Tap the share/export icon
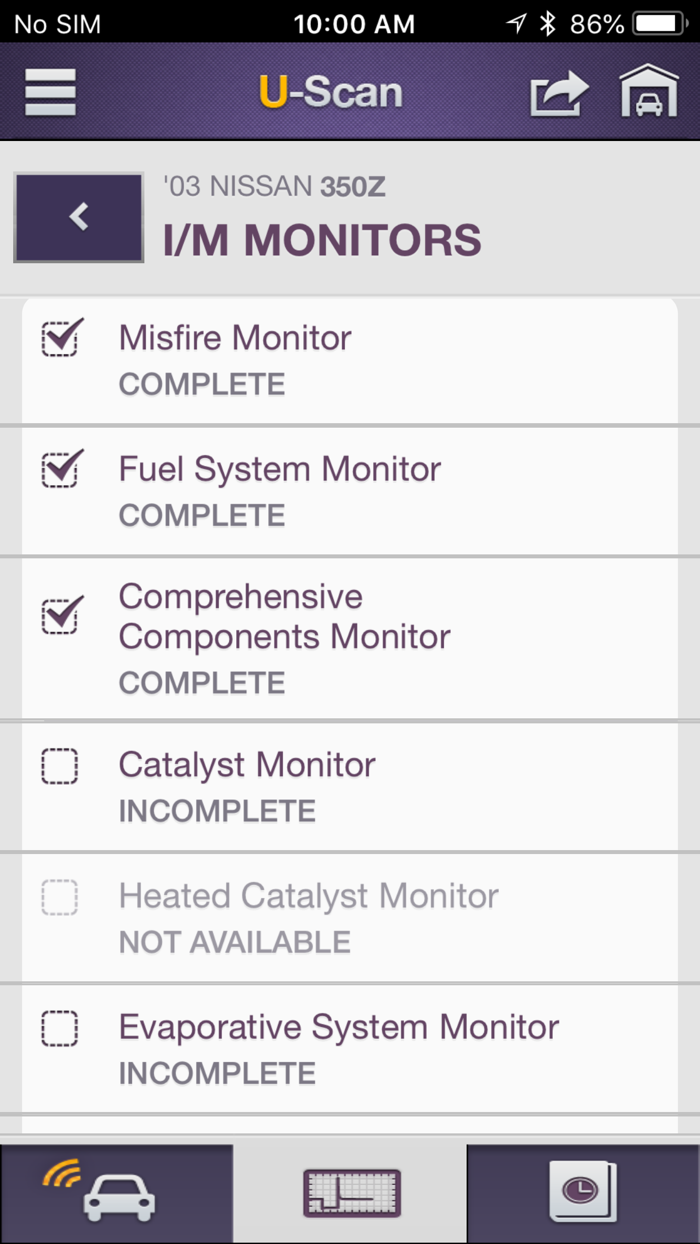Viewport: 700px width, 1244px height. [x=558, y=93]
